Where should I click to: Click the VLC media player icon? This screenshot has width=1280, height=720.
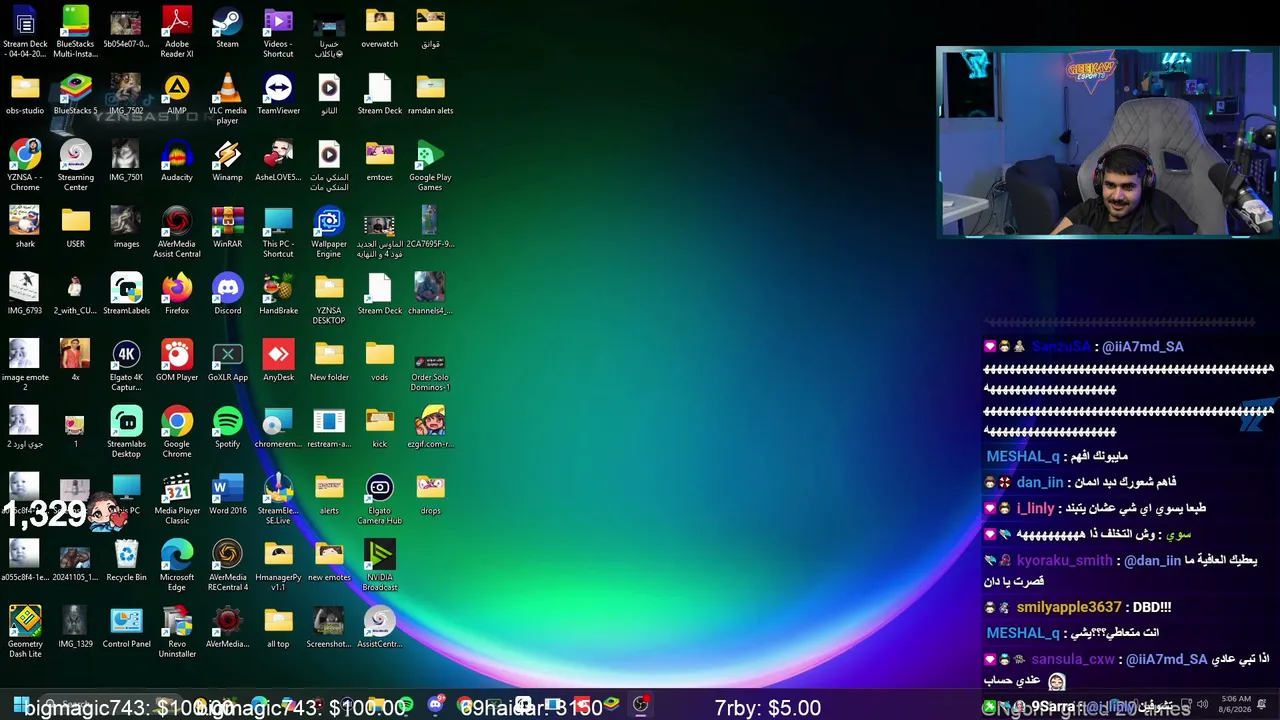pos(227,99)
